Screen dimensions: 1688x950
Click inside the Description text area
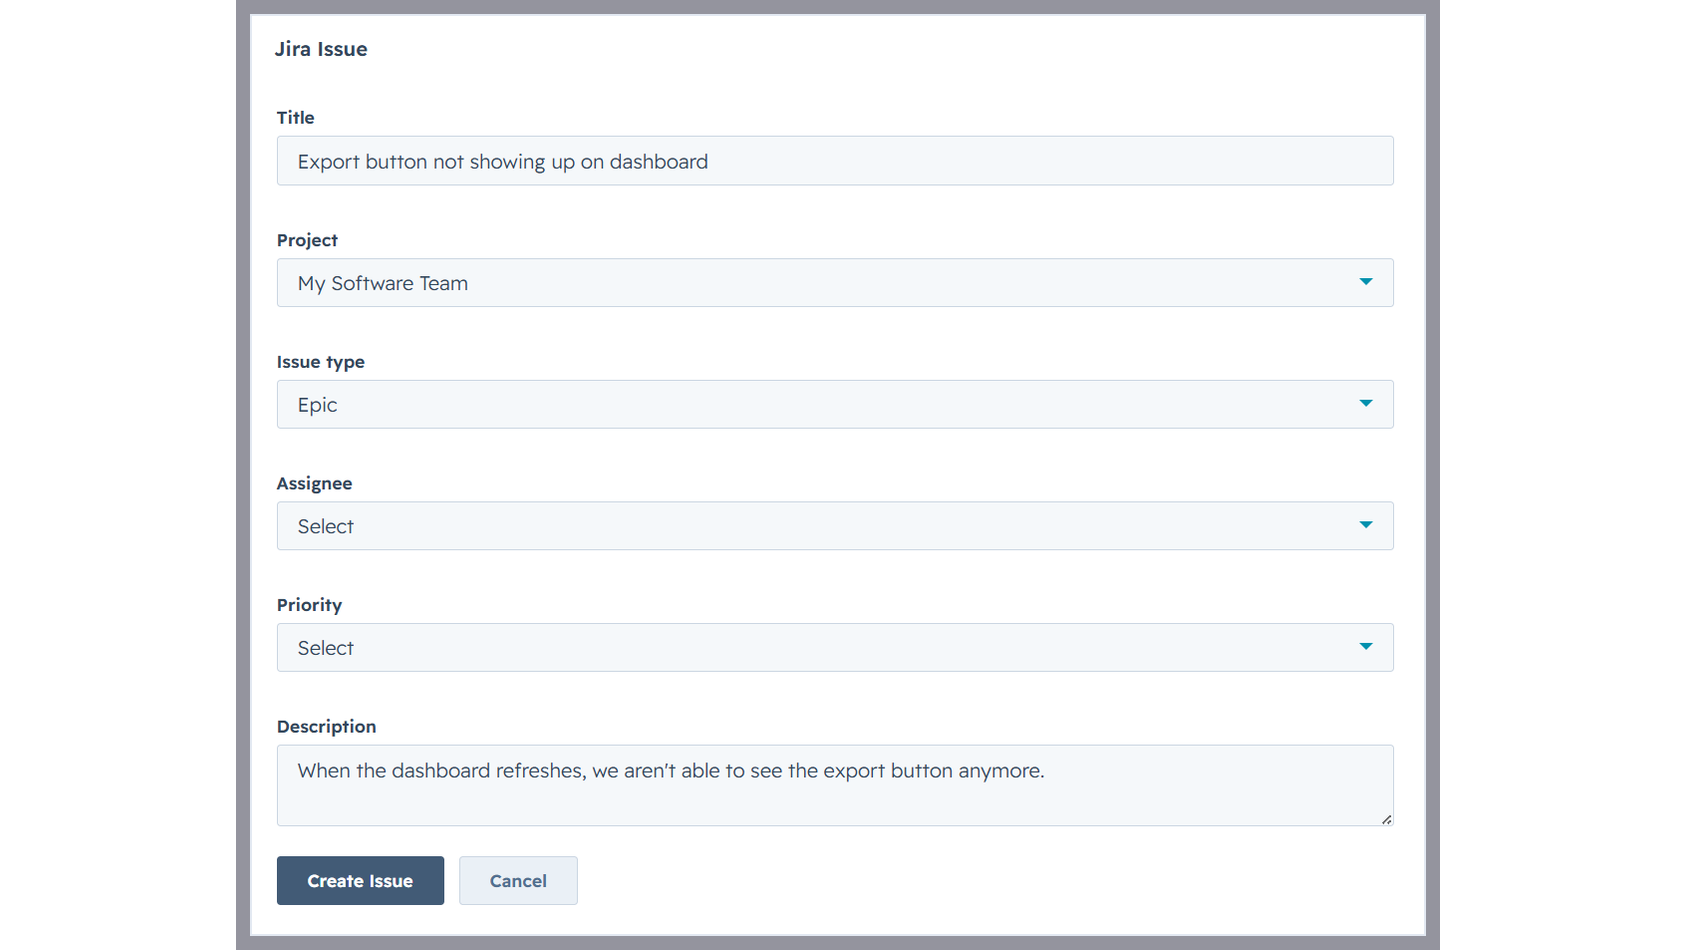835,785
